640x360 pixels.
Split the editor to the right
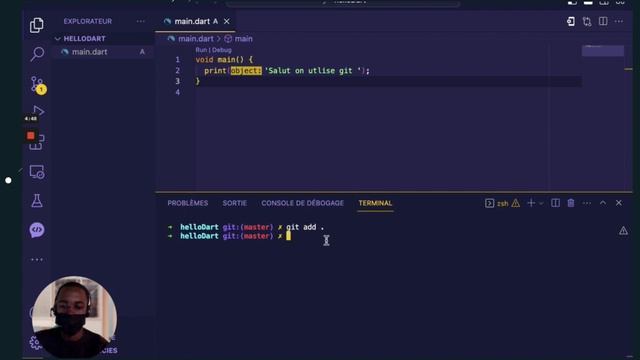[603, 21]
